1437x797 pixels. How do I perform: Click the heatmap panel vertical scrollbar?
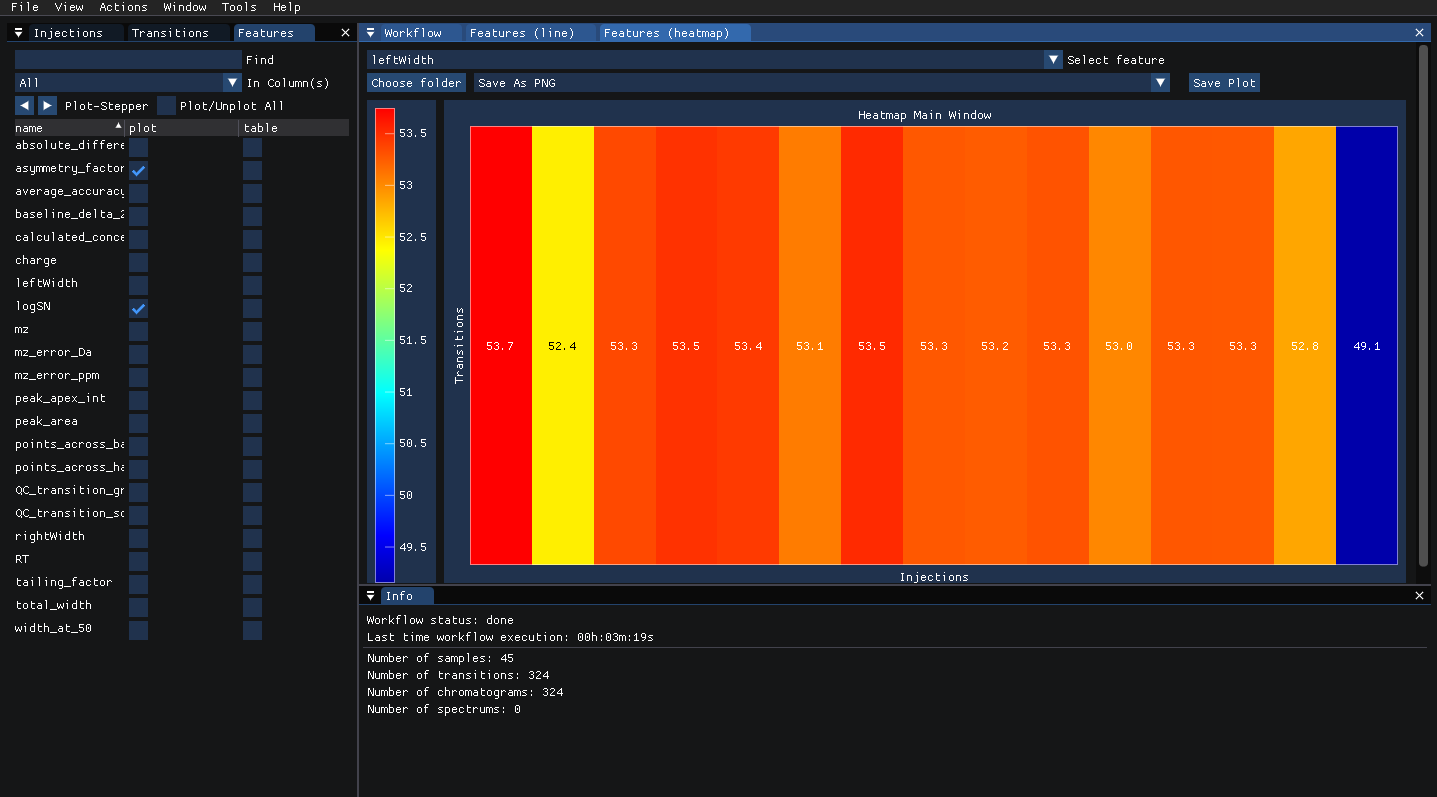tap(1424, 305)
